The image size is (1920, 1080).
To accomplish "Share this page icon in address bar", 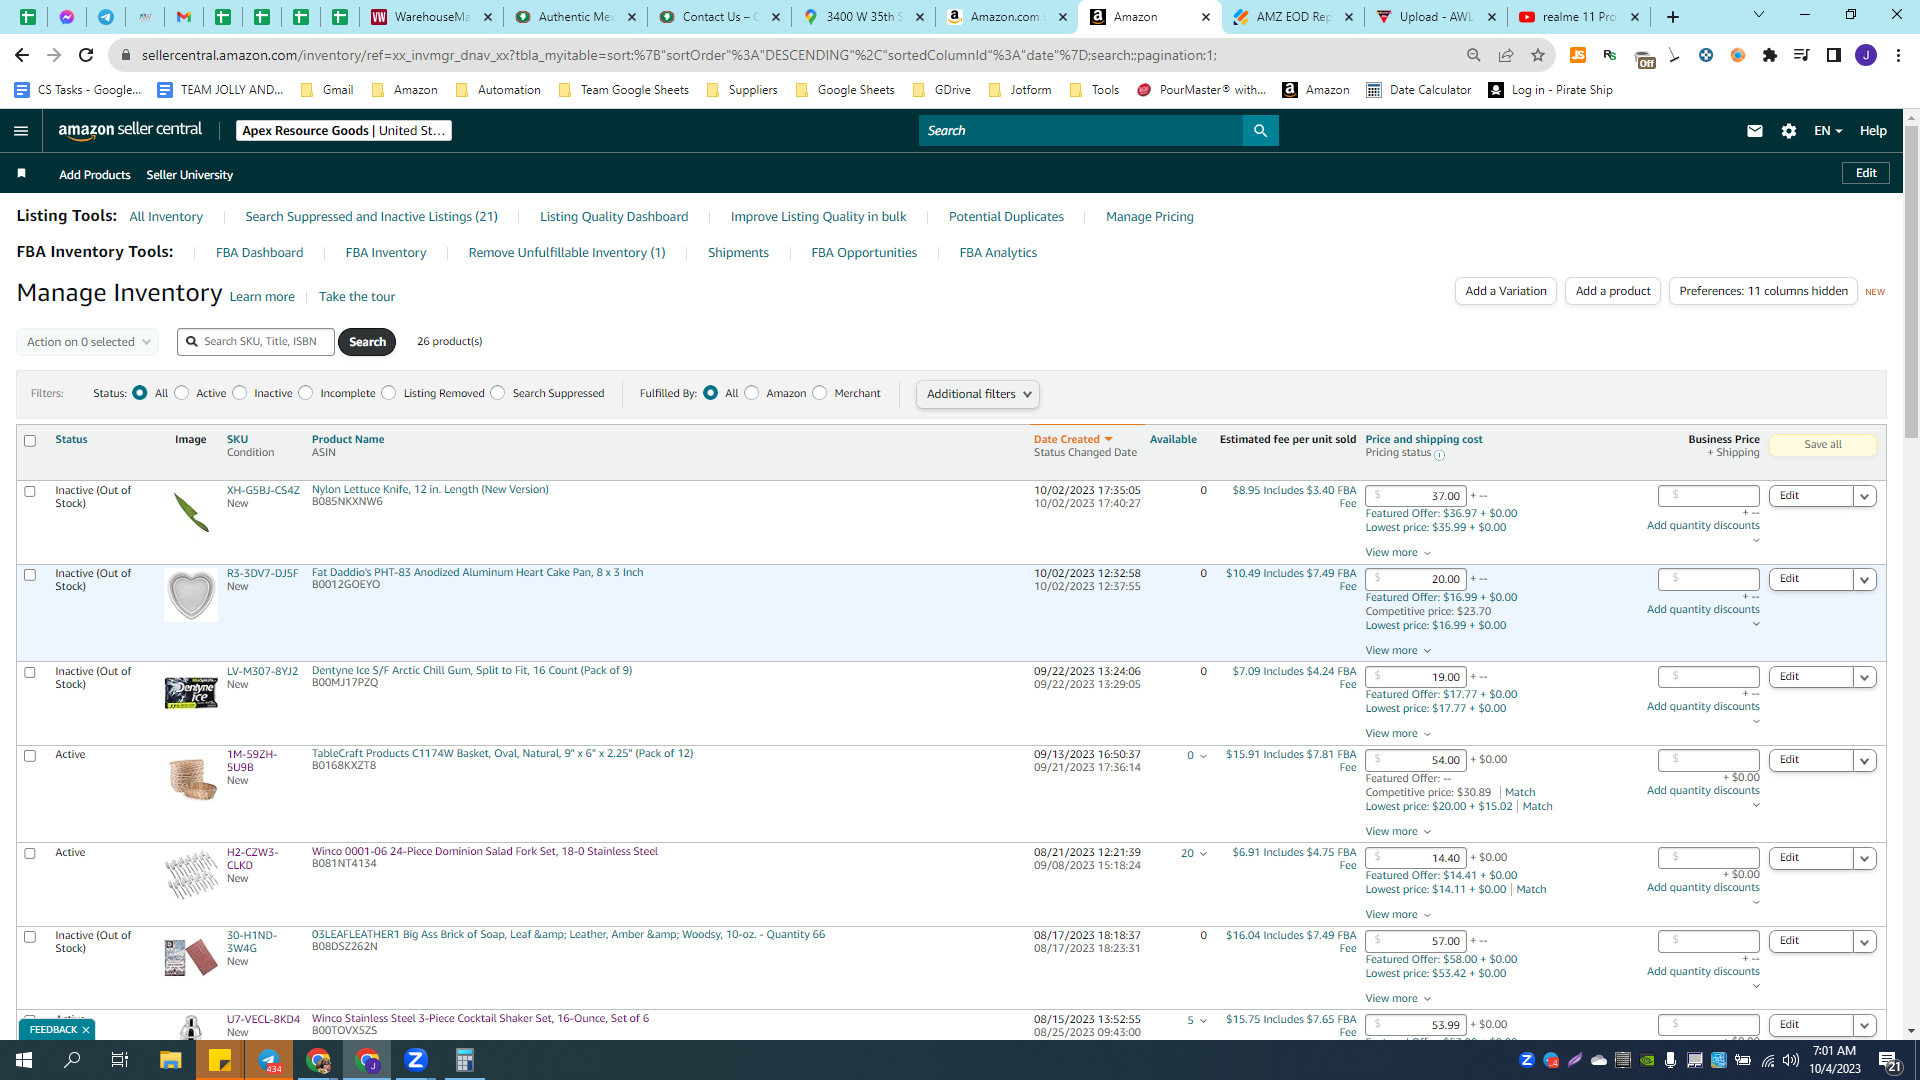I will pos(1506,55).
